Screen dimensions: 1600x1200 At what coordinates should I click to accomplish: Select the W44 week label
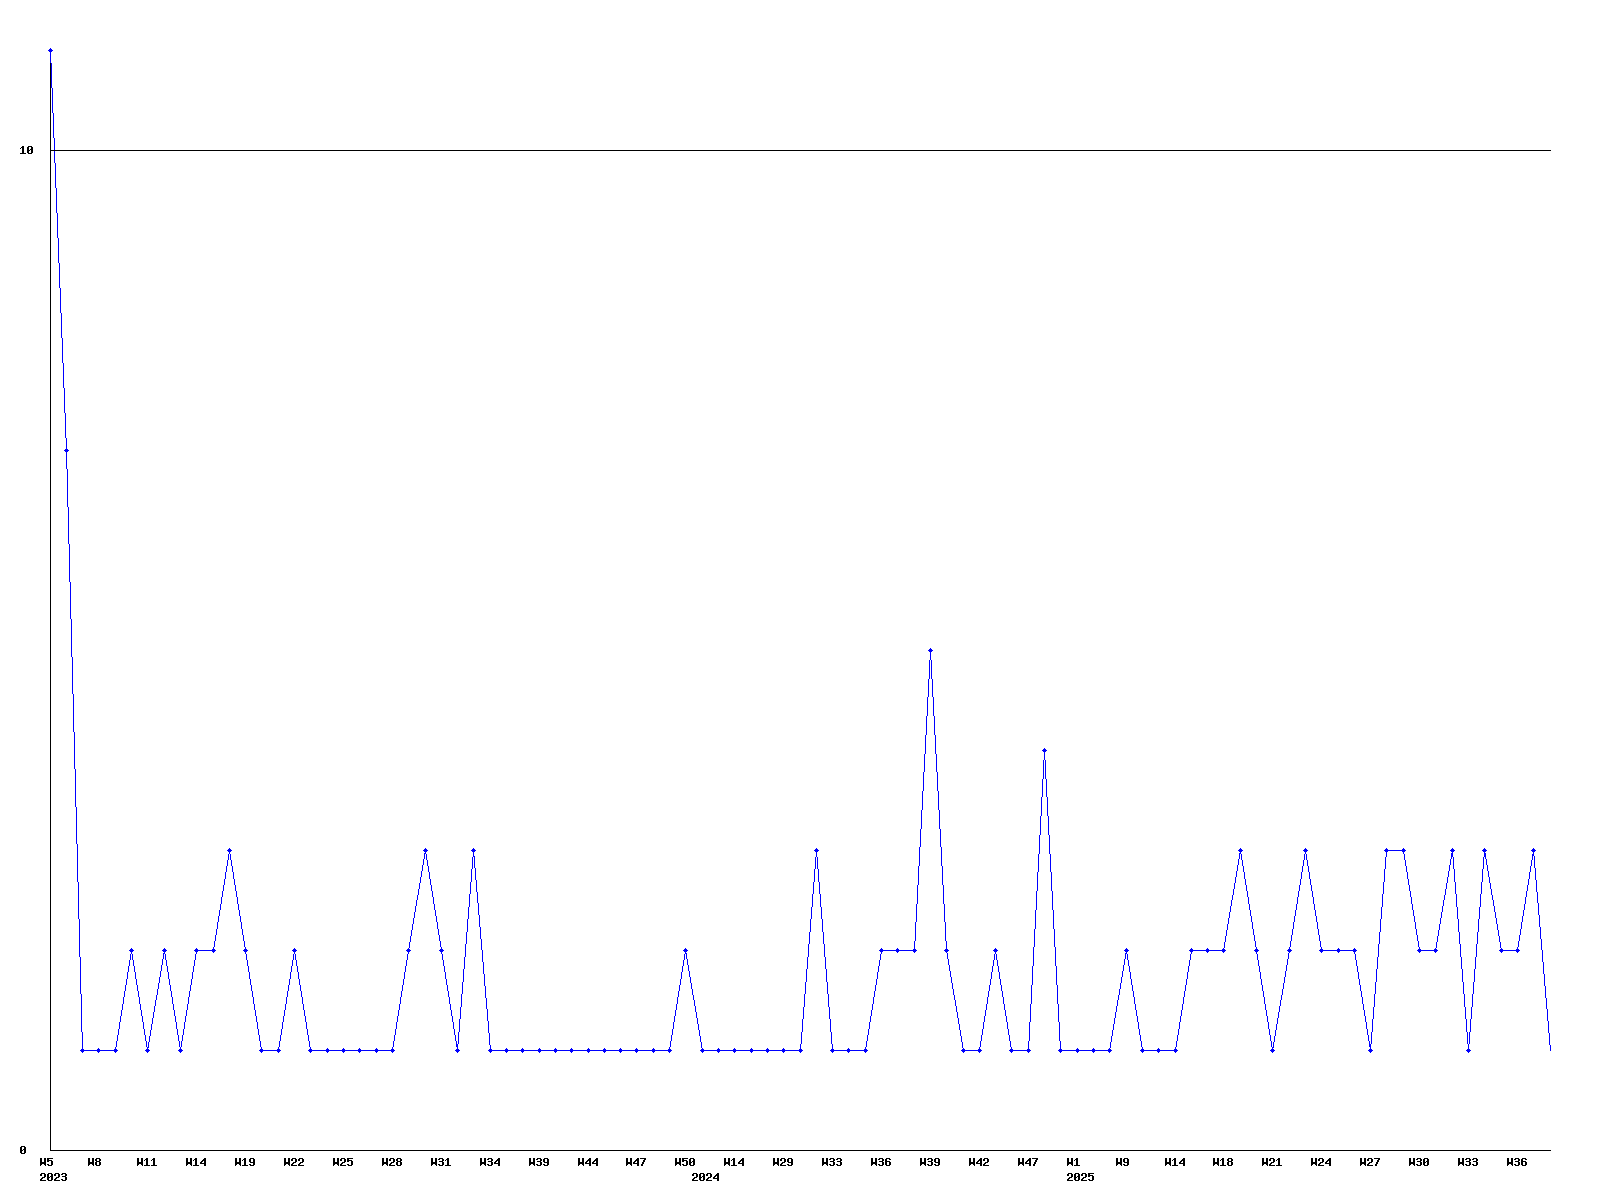588,1162
